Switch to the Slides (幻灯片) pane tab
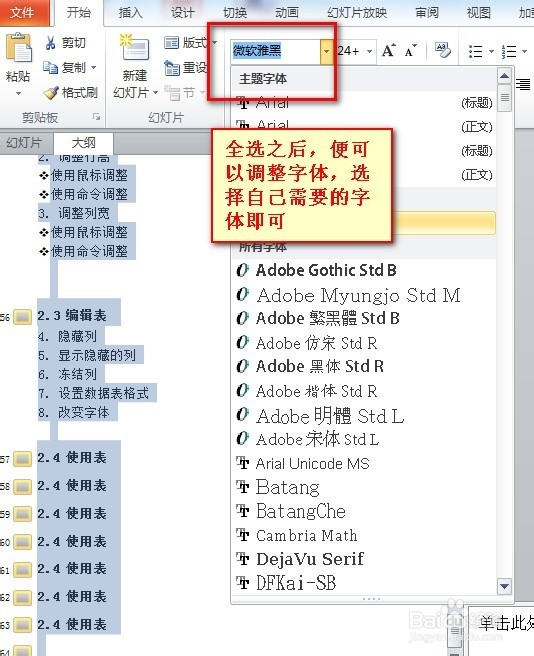Screen dimensions: 534x656 click(24, 143)
